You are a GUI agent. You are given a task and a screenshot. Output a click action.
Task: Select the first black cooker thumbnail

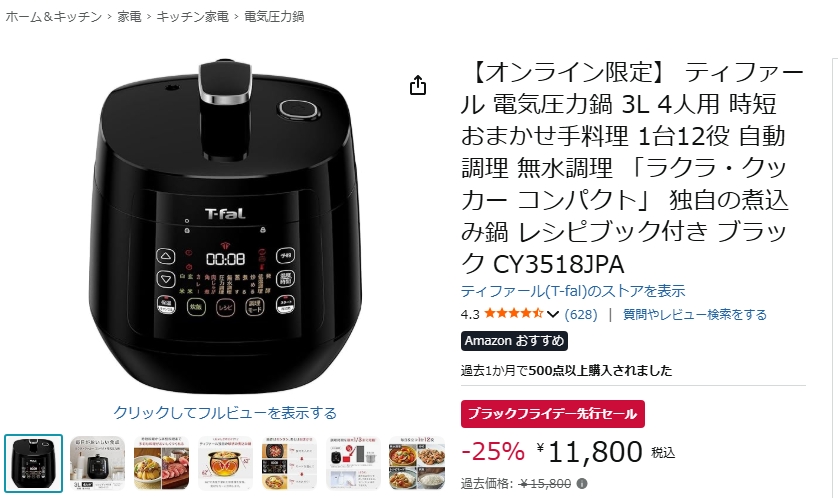pos(34,463)
